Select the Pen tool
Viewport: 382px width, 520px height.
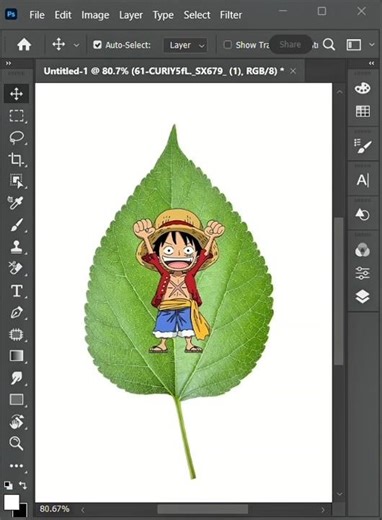pyautogui.click(x=16, y=313)
